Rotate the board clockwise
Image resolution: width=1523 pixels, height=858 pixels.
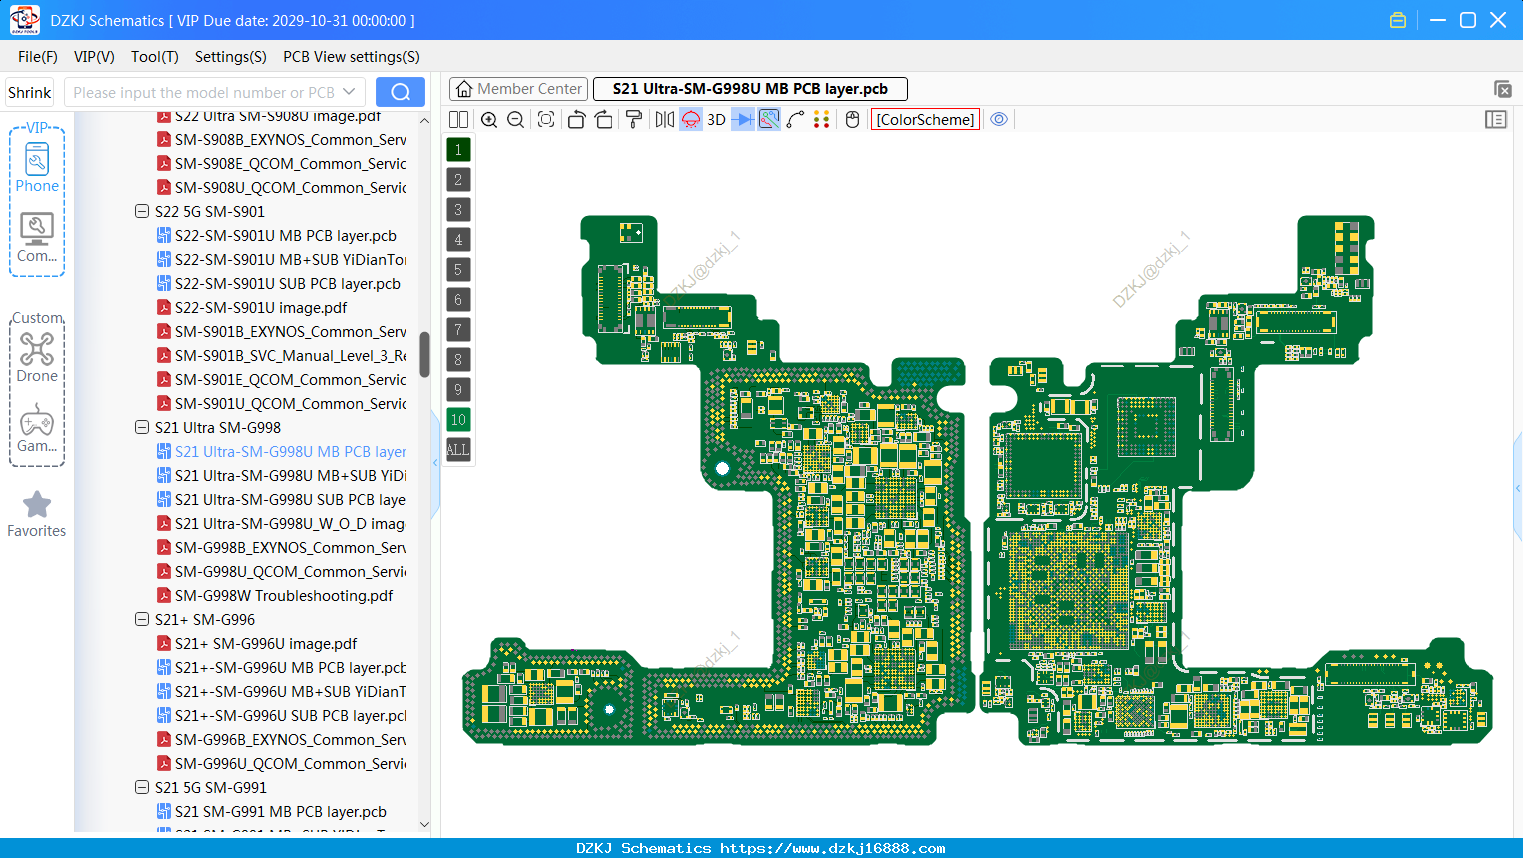(604, 119)
